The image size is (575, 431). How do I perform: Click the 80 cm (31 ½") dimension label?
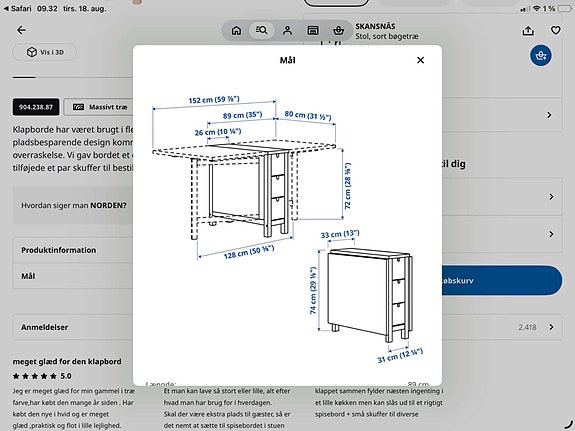[308, 115]
